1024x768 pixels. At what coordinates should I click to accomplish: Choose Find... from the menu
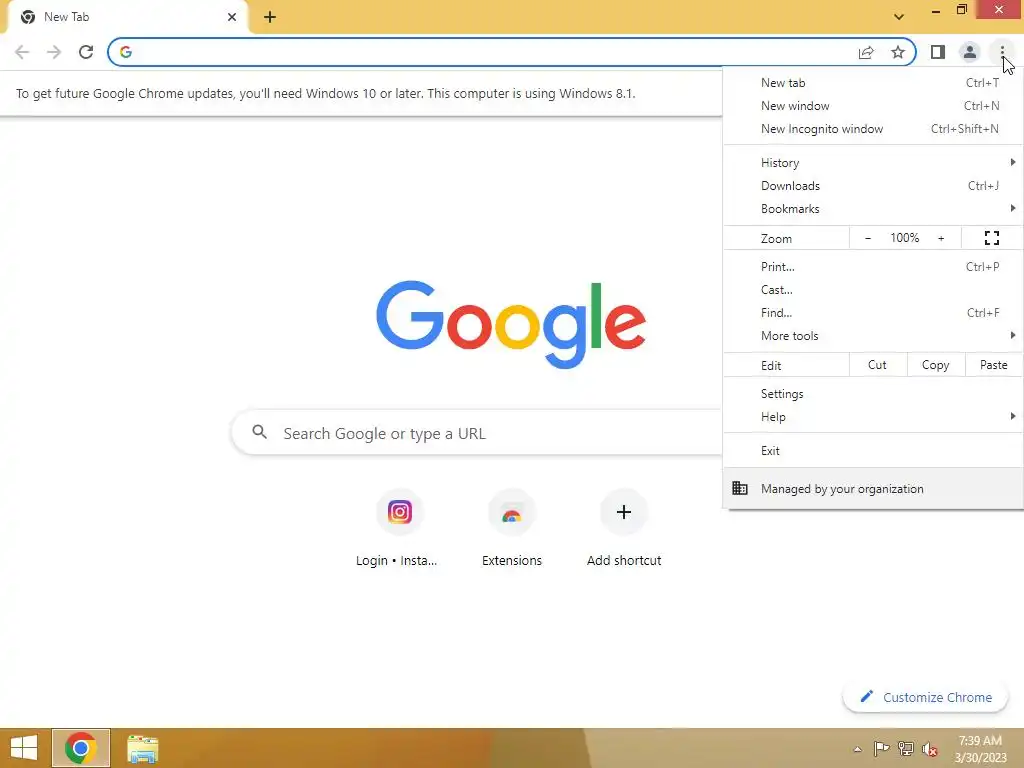tap(873, 312)
